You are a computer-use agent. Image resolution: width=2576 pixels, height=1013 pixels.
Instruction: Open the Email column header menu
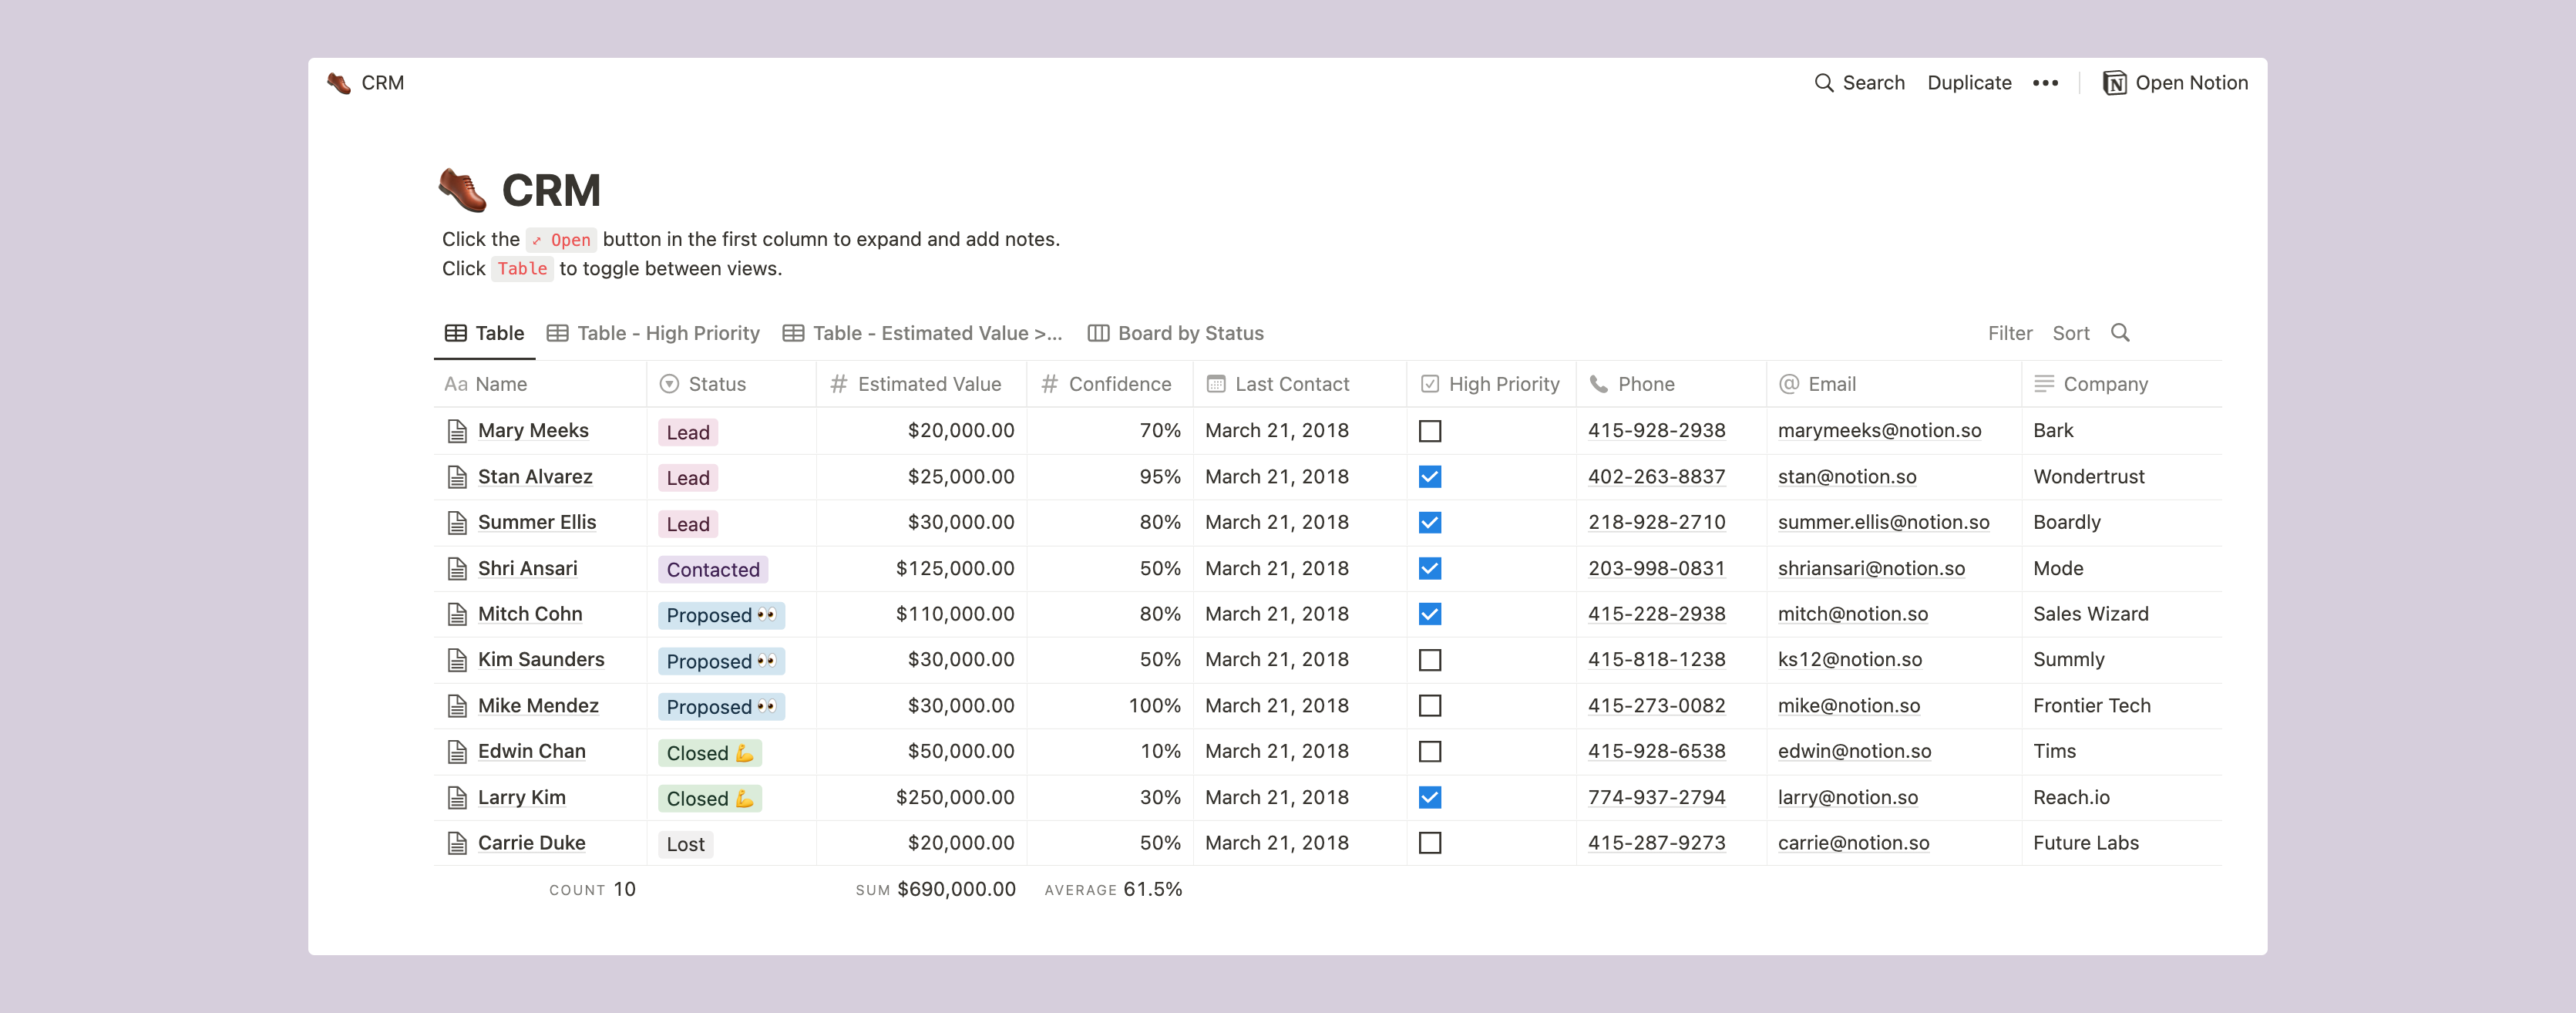(1894, 384)
